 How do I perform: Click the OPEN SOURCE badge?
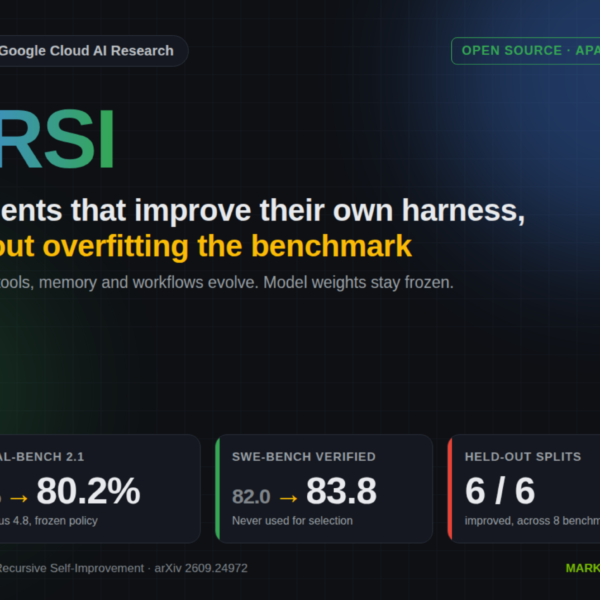click(x=525, y=51)
